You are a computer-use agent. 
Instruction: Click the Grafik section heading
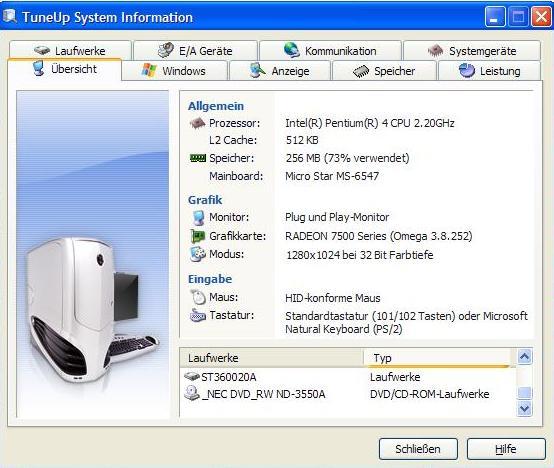coord(205,200)
